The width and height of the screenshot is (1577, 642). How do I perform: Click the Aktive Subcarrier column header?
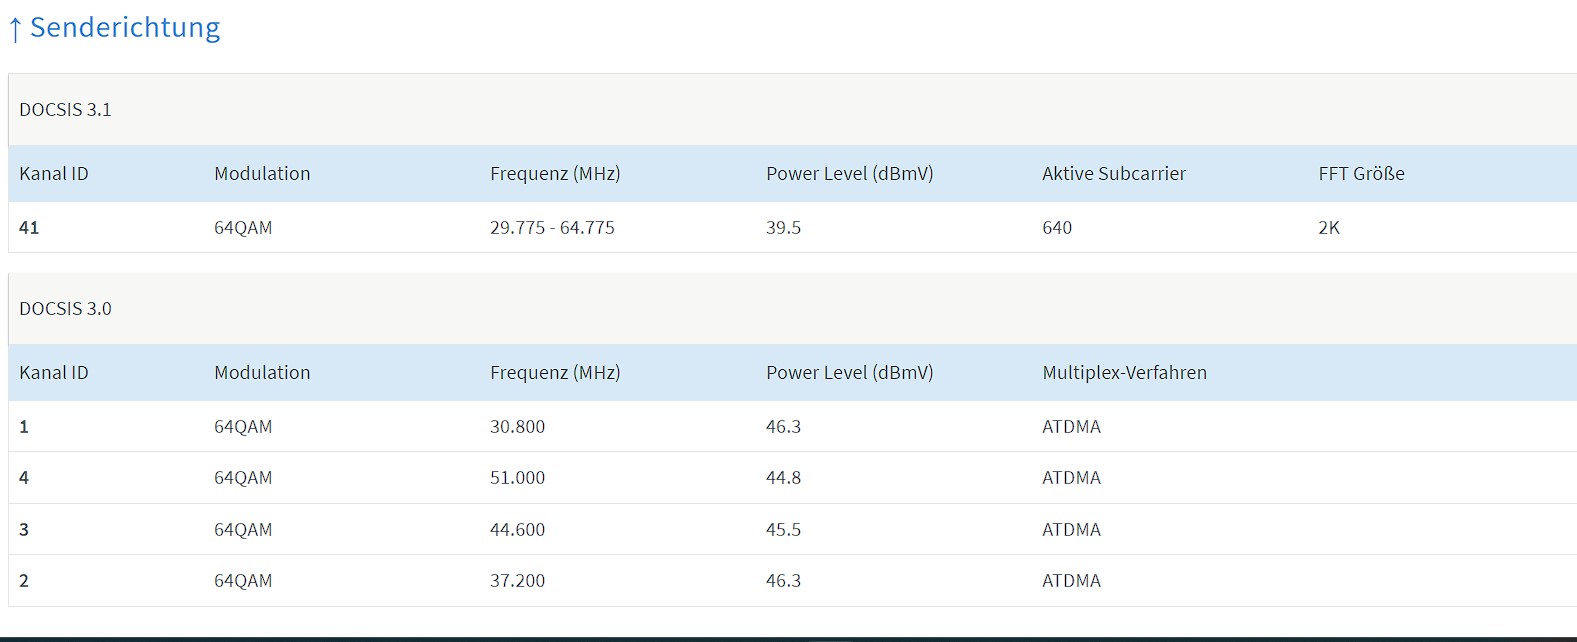[1114, 174]
